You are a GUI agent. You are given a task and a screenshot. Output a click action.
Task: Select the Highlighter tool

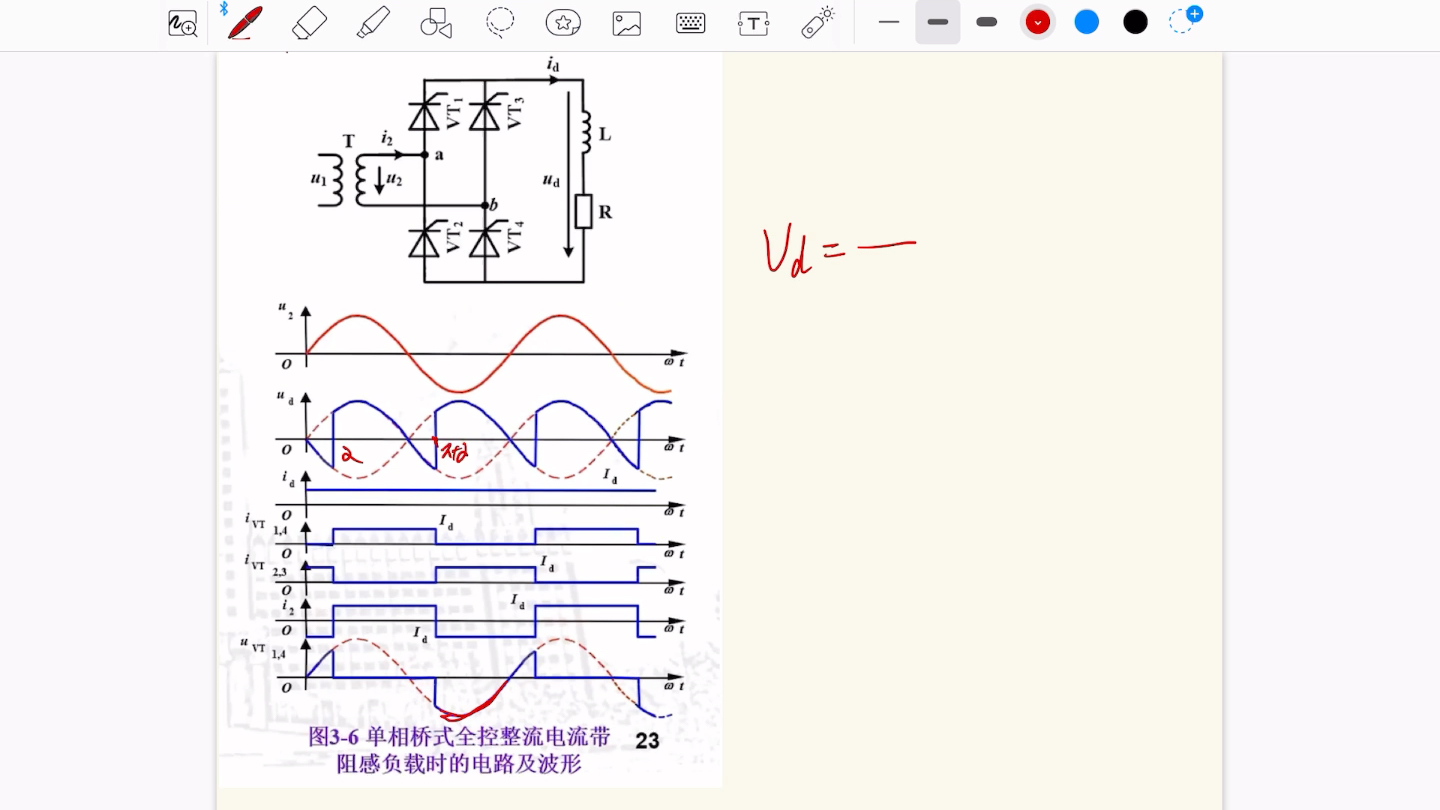coord(372,22)
